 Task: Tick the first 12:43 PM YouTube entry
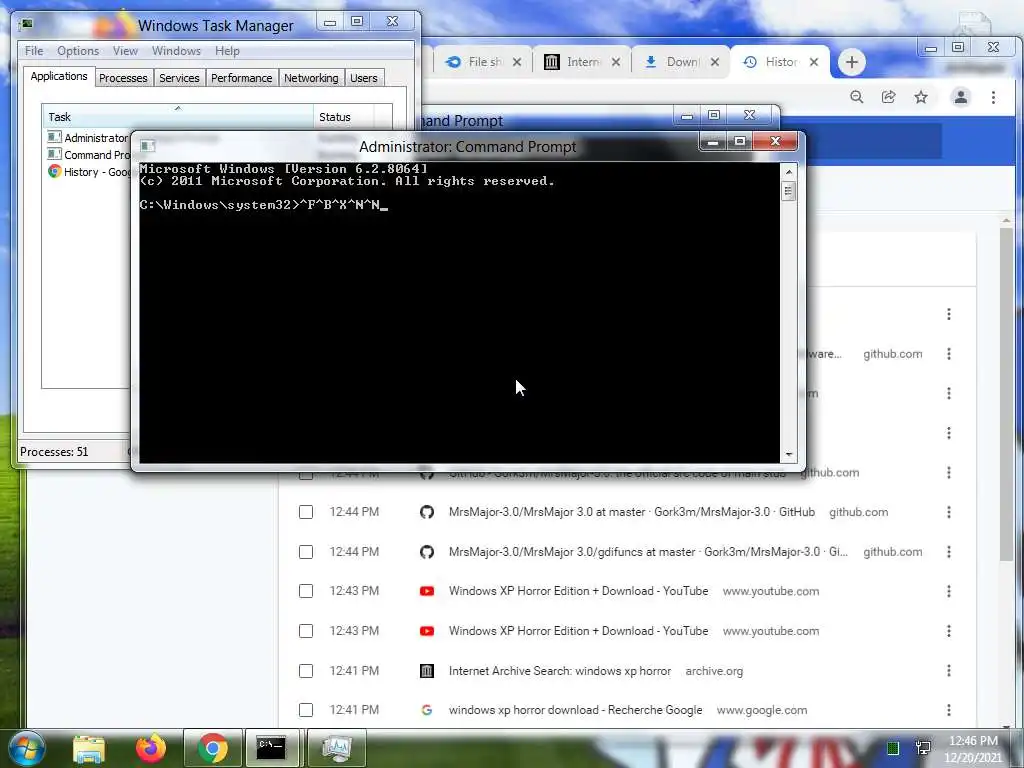tap(306, 591)
